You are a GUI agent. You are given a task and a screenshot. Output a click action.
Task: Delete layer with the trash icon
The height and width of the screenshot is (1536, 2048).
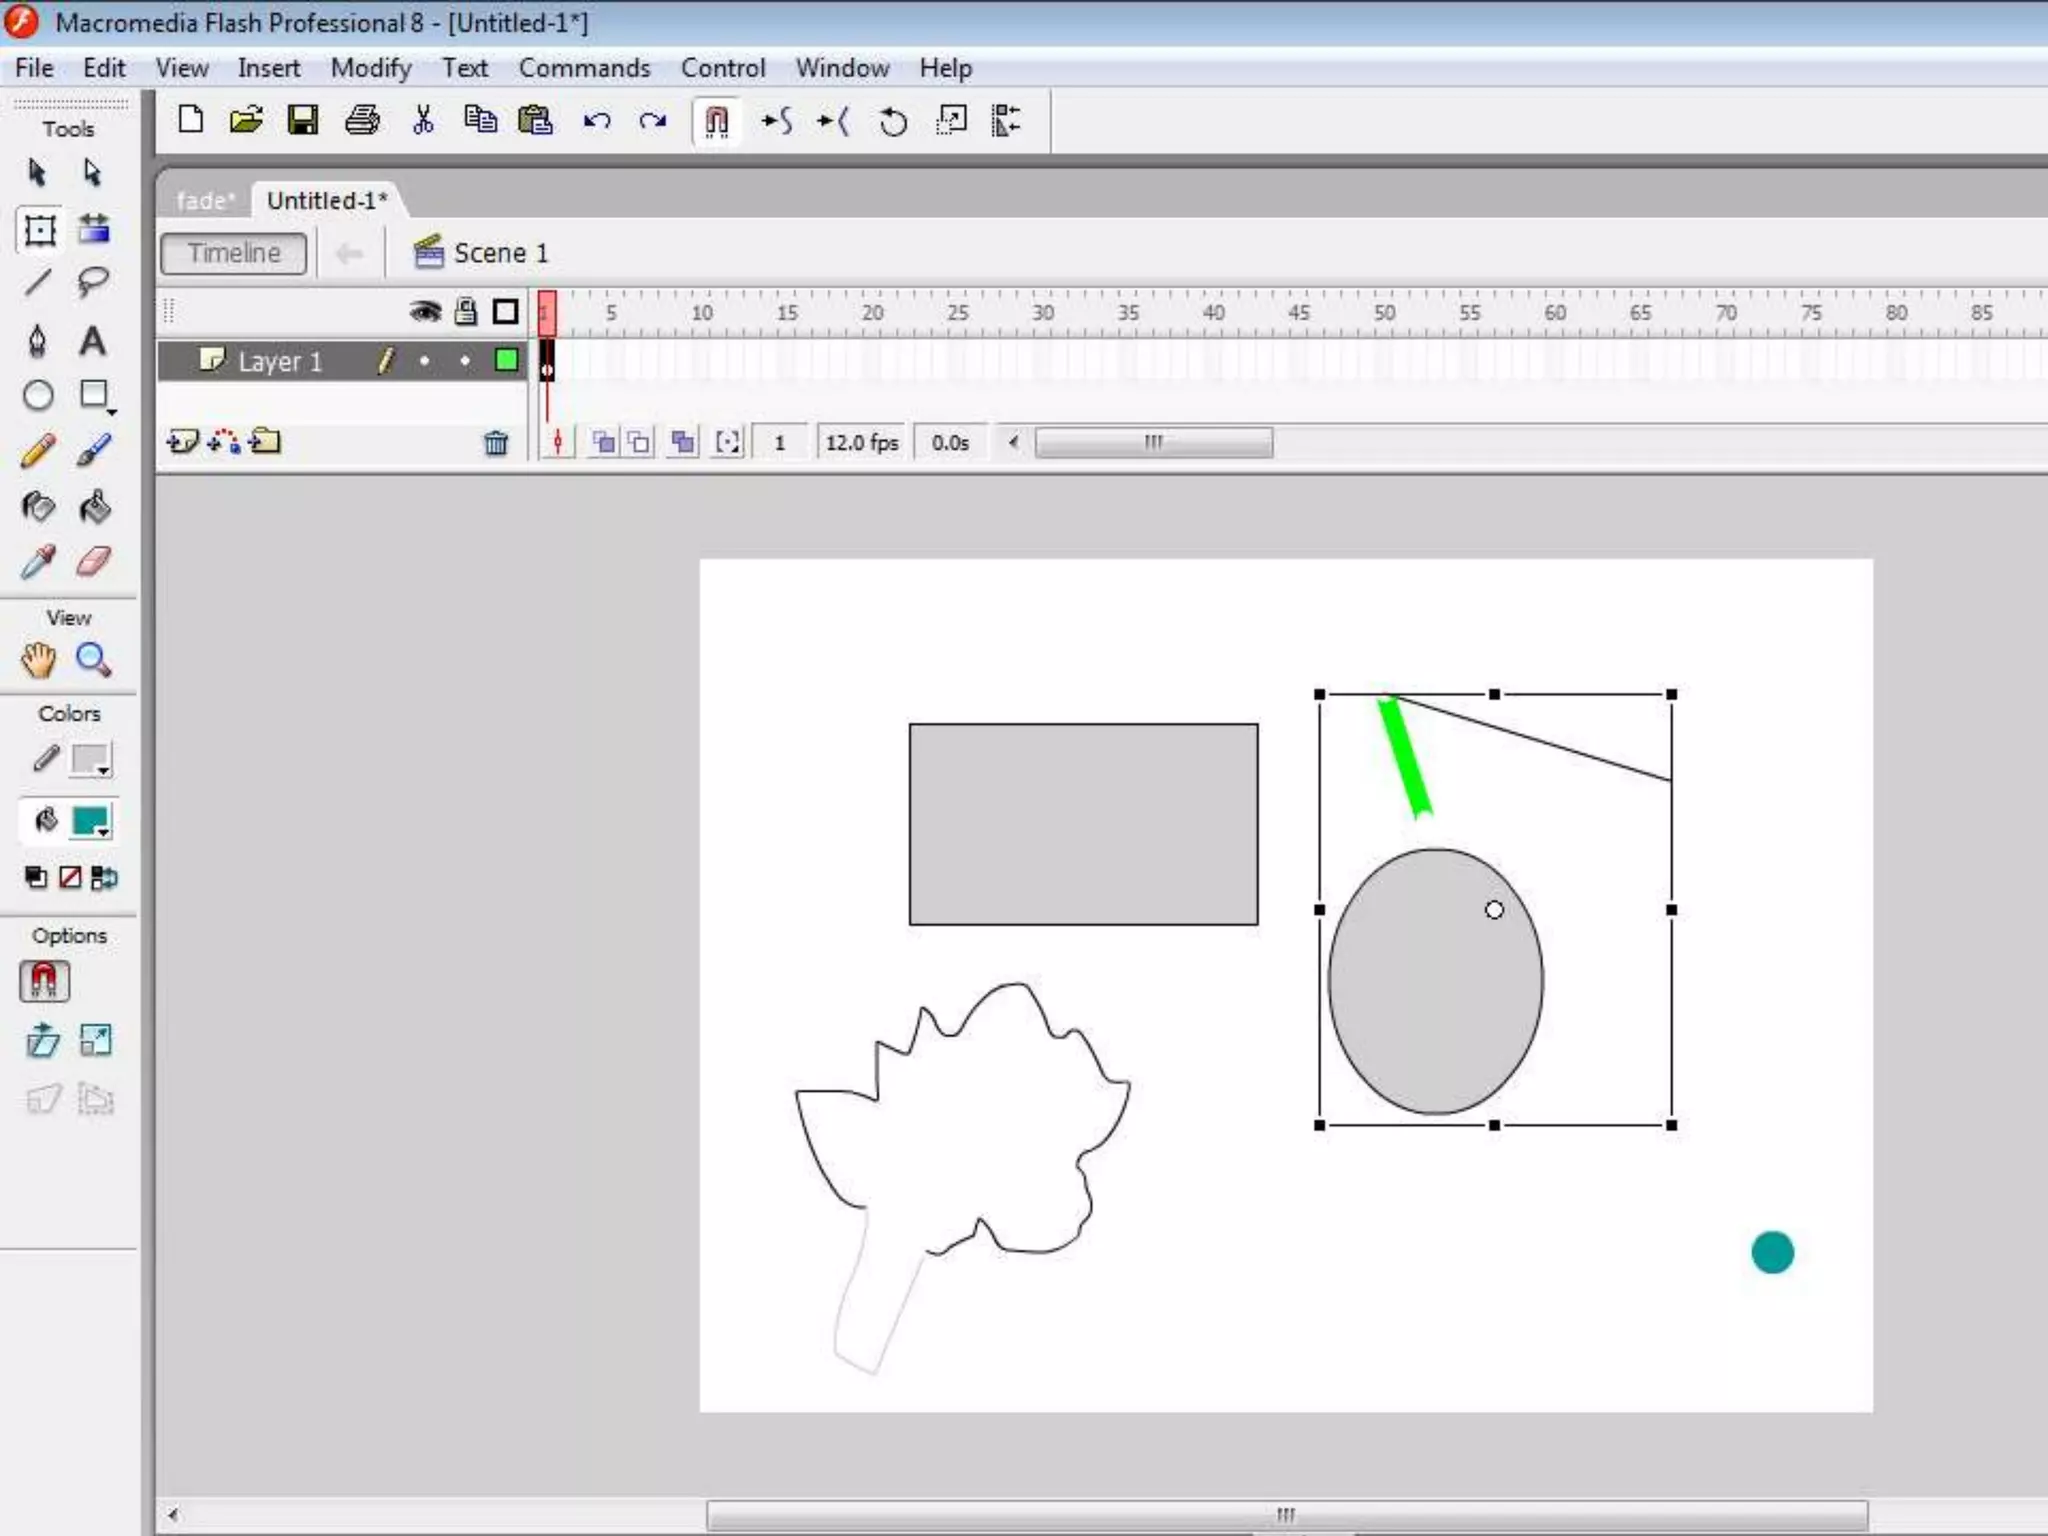496,443
